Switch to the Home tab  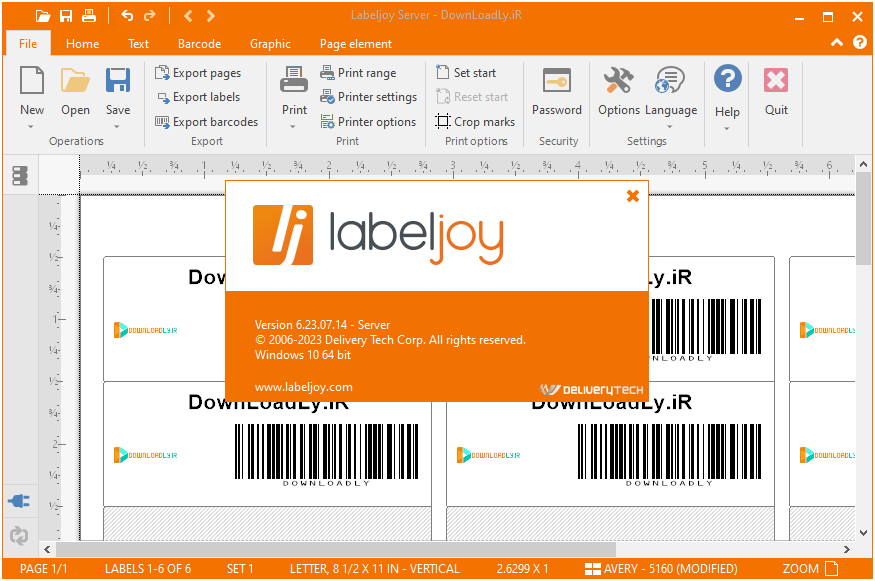[83, 44]
